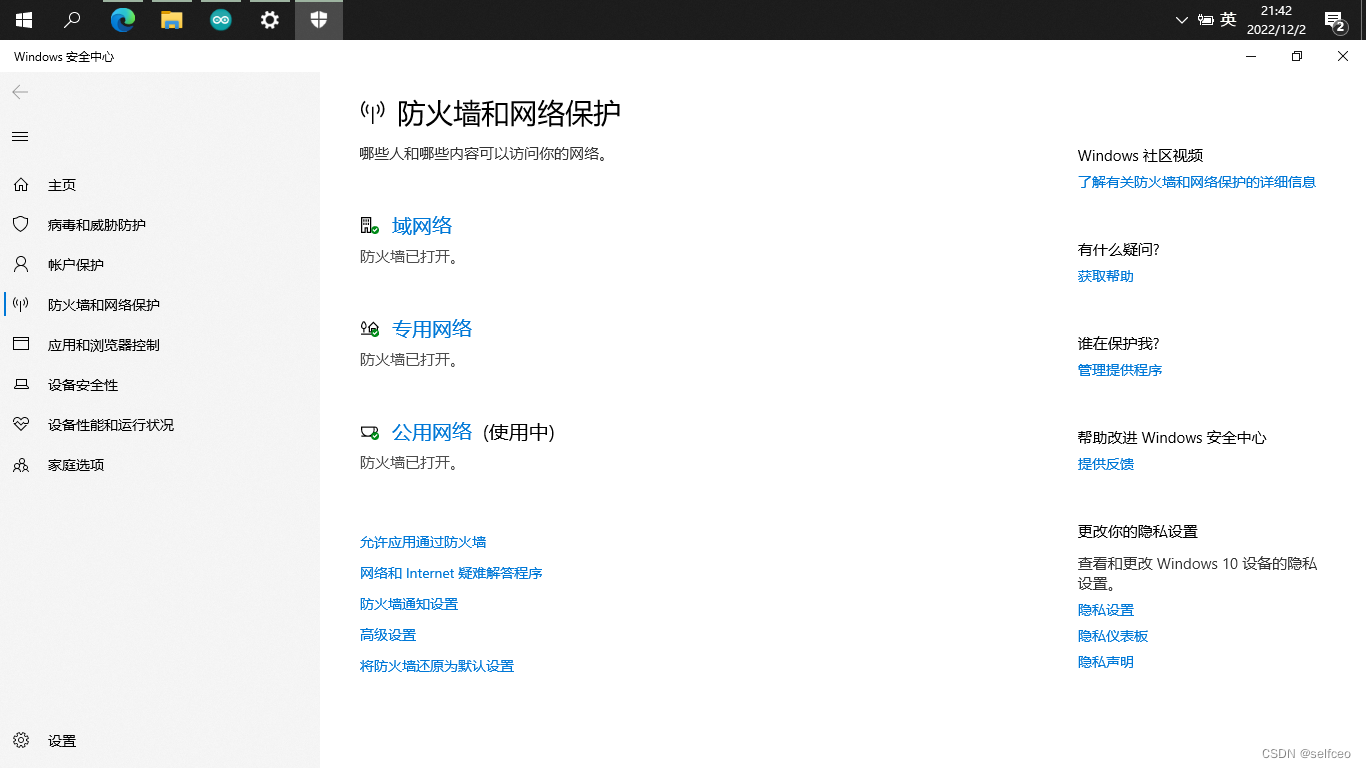Minimize the Windows 安全中心 window
Screen dimensions: 1366x768
1251,57
